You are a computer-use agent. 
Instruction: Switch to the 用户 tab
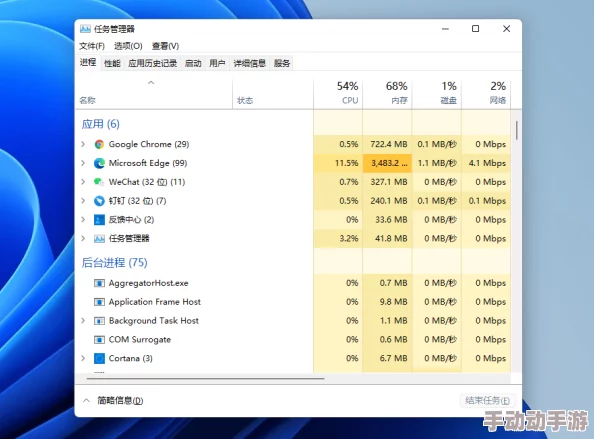click(217, 63)
